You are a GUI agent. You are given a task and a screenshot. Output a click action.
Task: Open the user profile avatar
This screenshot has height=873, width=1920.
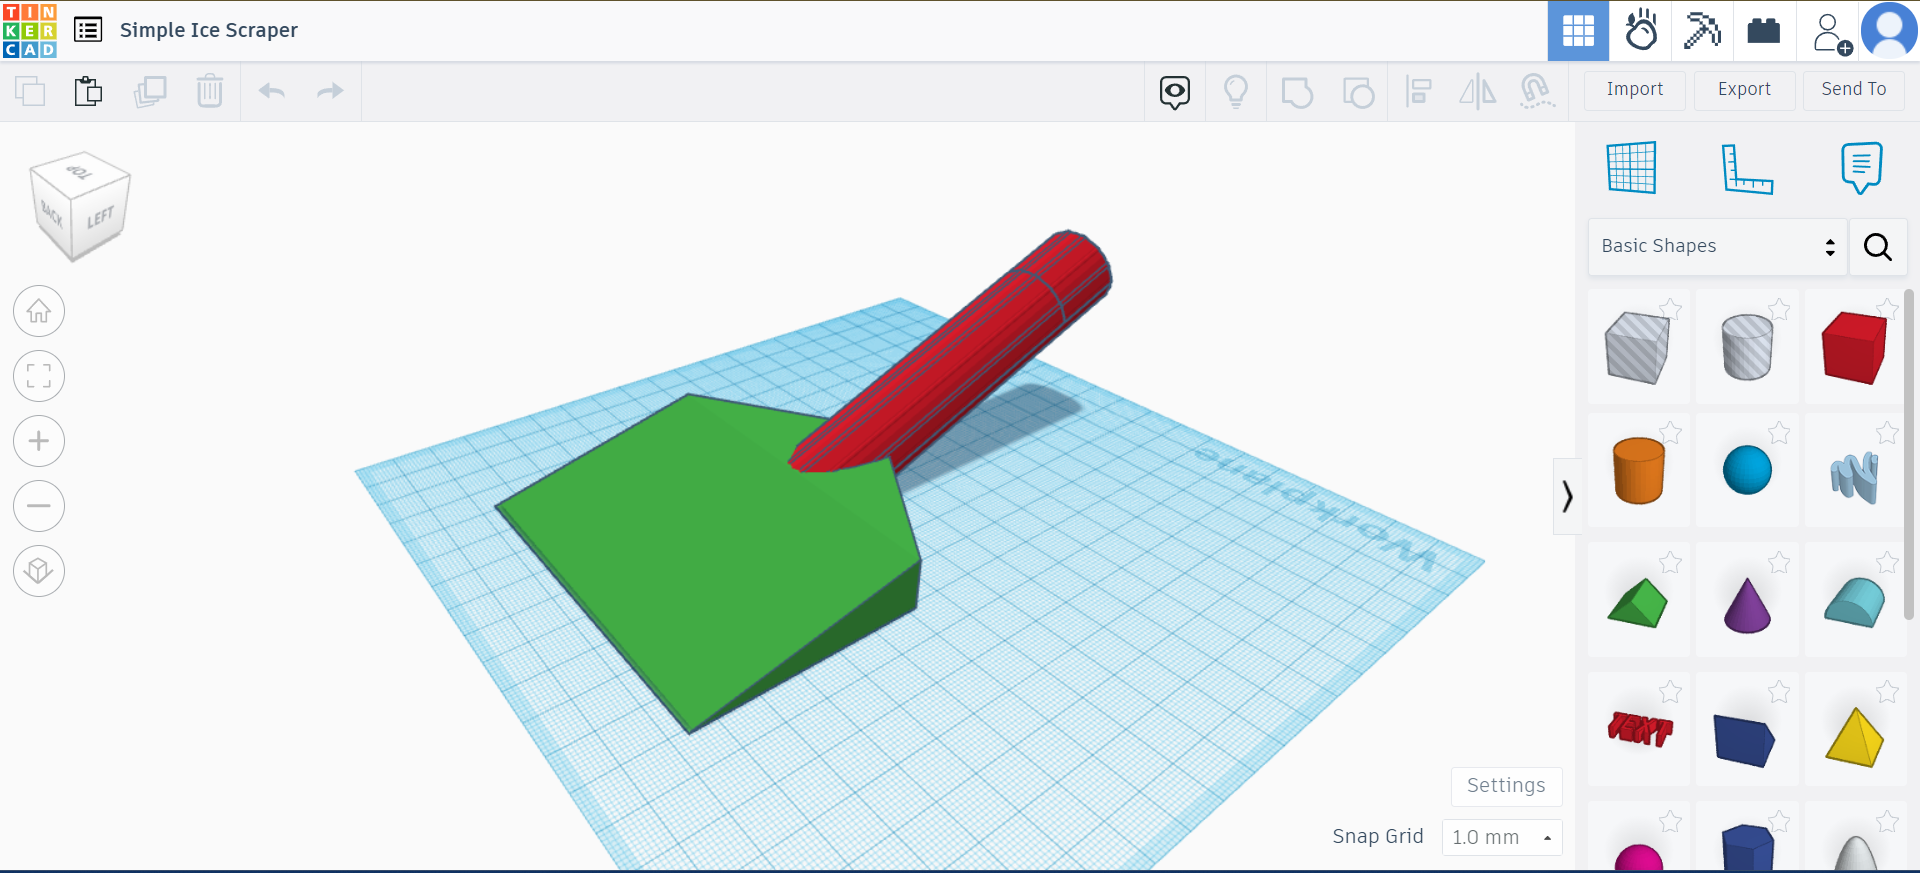[1889, 31]
